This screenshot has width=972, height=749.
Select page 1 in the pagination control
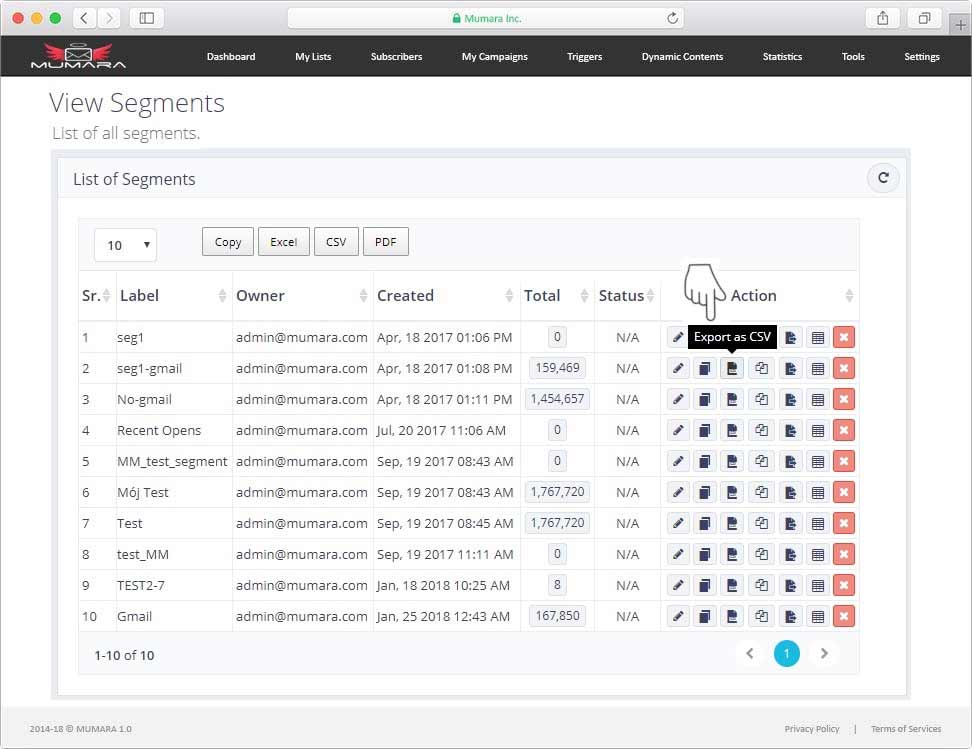click(x=787, y=653)
